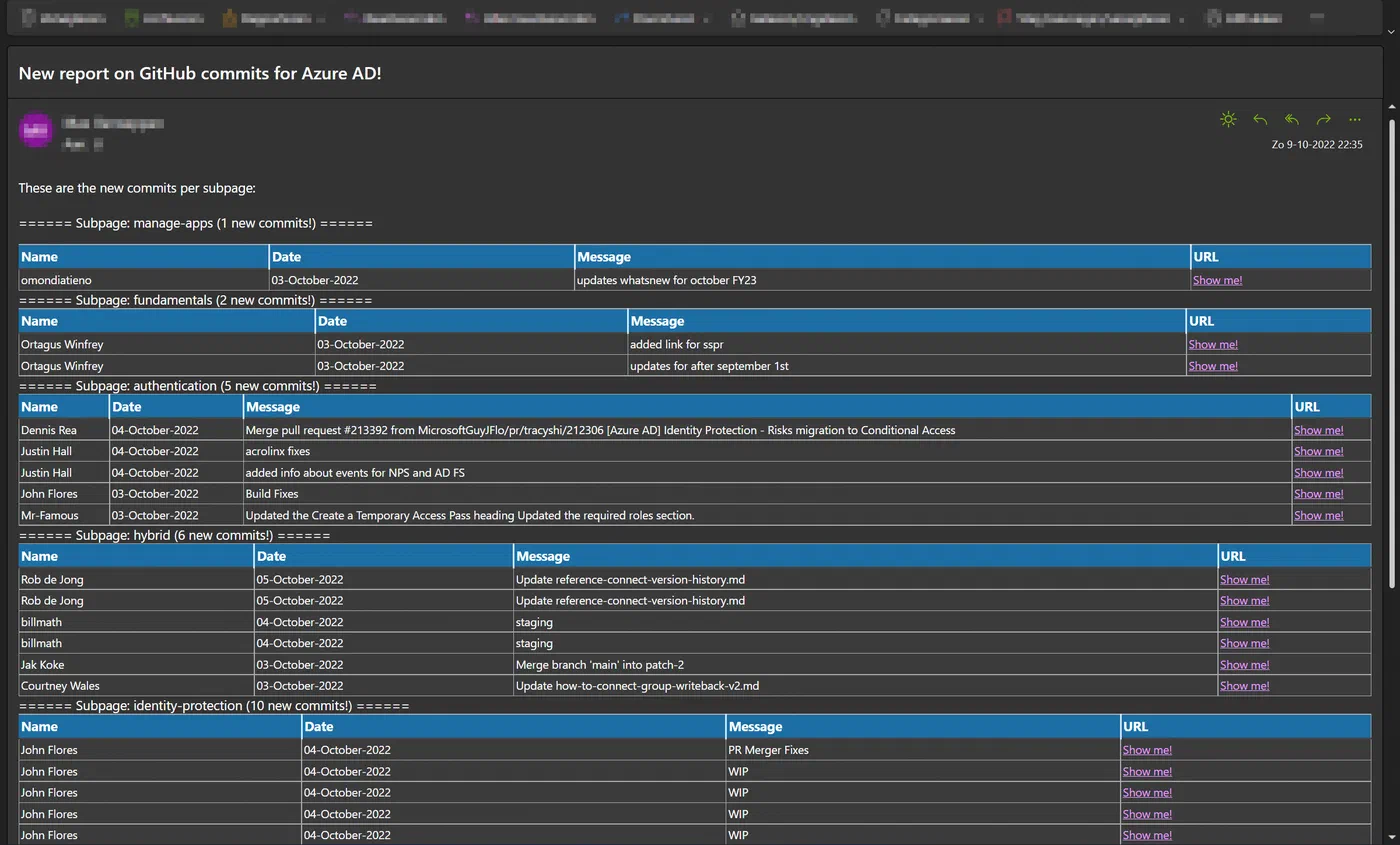The width and height of the screenshot is (1400, 845).
Task: Open Show me! link for omondiatieno commit
Action: (1217, 280)
